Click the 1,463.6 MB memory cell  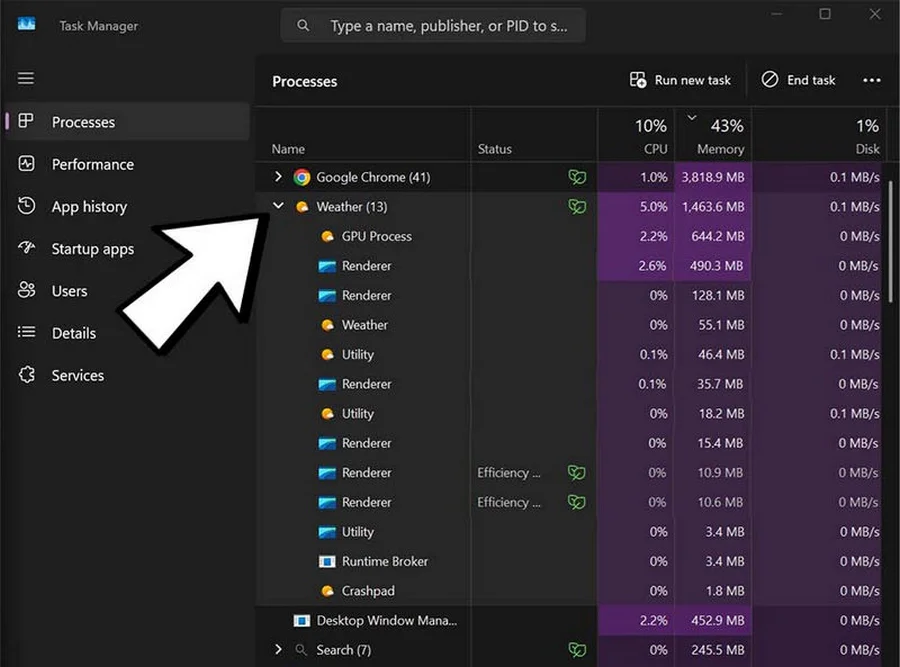click(713, 207)
